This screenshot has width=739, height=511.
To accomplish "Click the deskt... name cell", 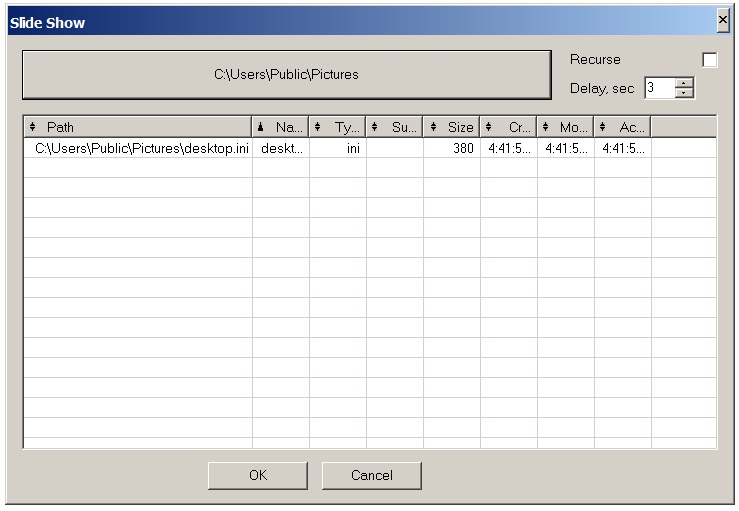I will [281, 148].
